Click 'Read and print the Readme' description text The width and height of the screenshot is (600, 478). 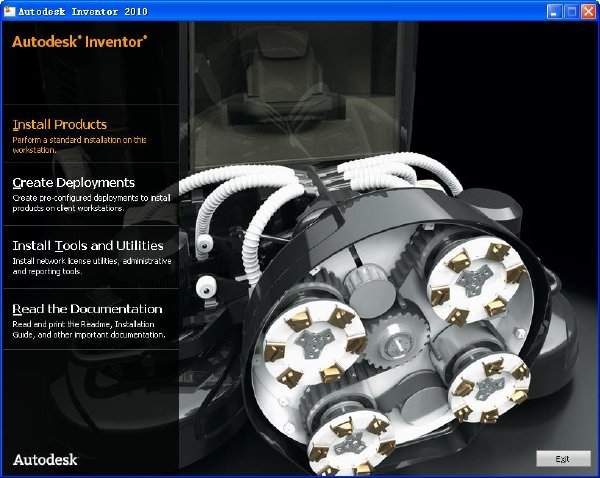click(89, 329)
